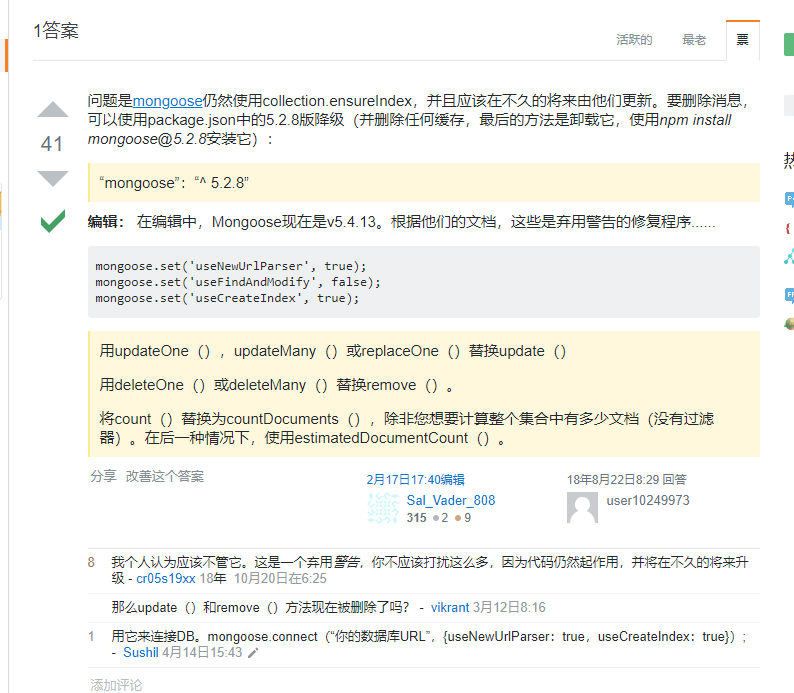The image size is (794, 693).
Task: Click the reputation score 315
Action: tap(416, 517)
